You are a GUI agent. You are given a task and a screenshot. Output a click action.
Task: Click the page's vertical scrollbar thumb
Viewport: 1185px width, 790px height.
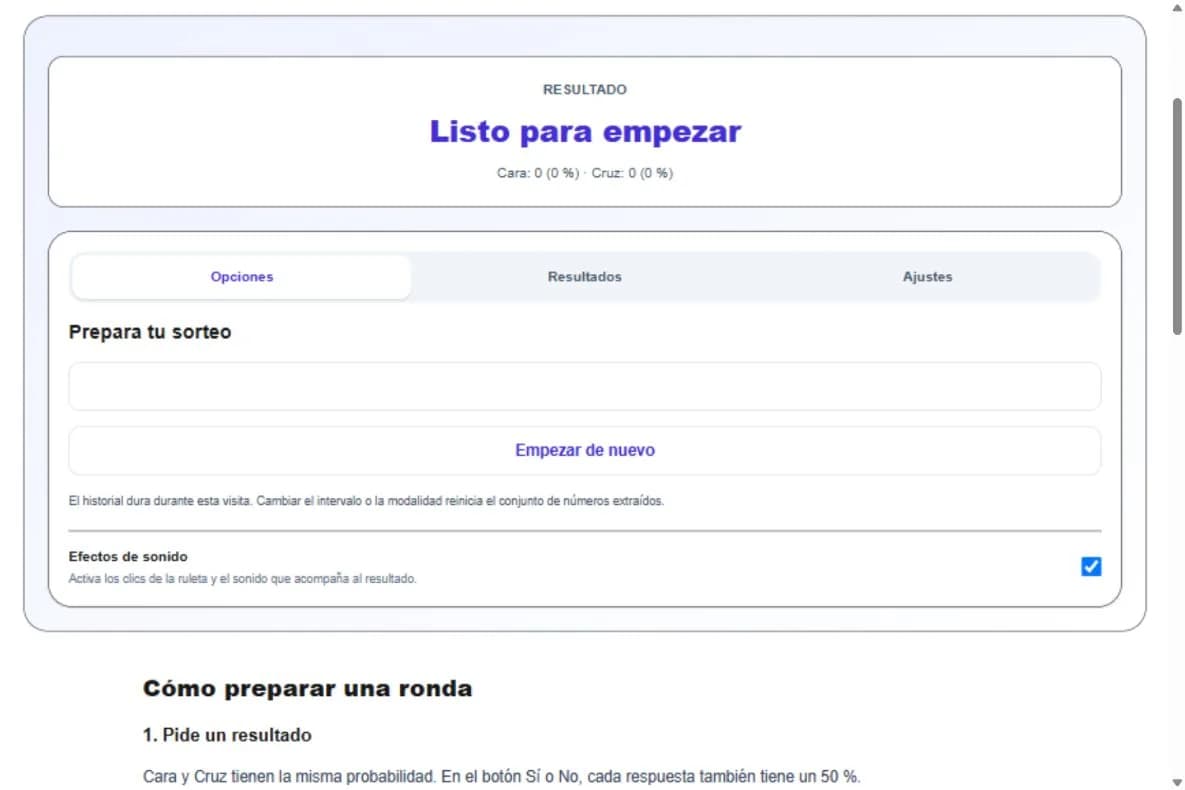(1177, 215)
